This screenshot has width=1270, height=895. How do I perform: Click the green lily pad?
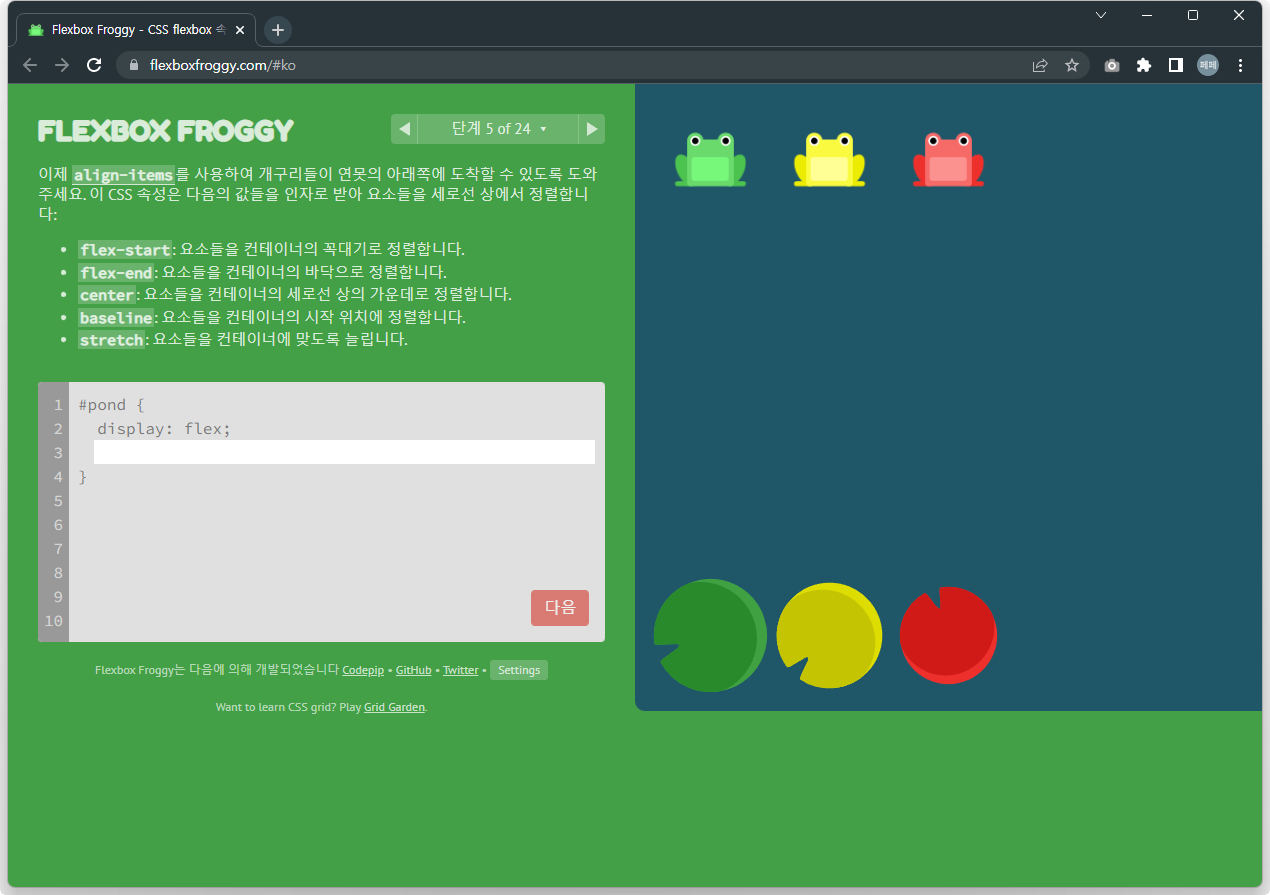710,635
